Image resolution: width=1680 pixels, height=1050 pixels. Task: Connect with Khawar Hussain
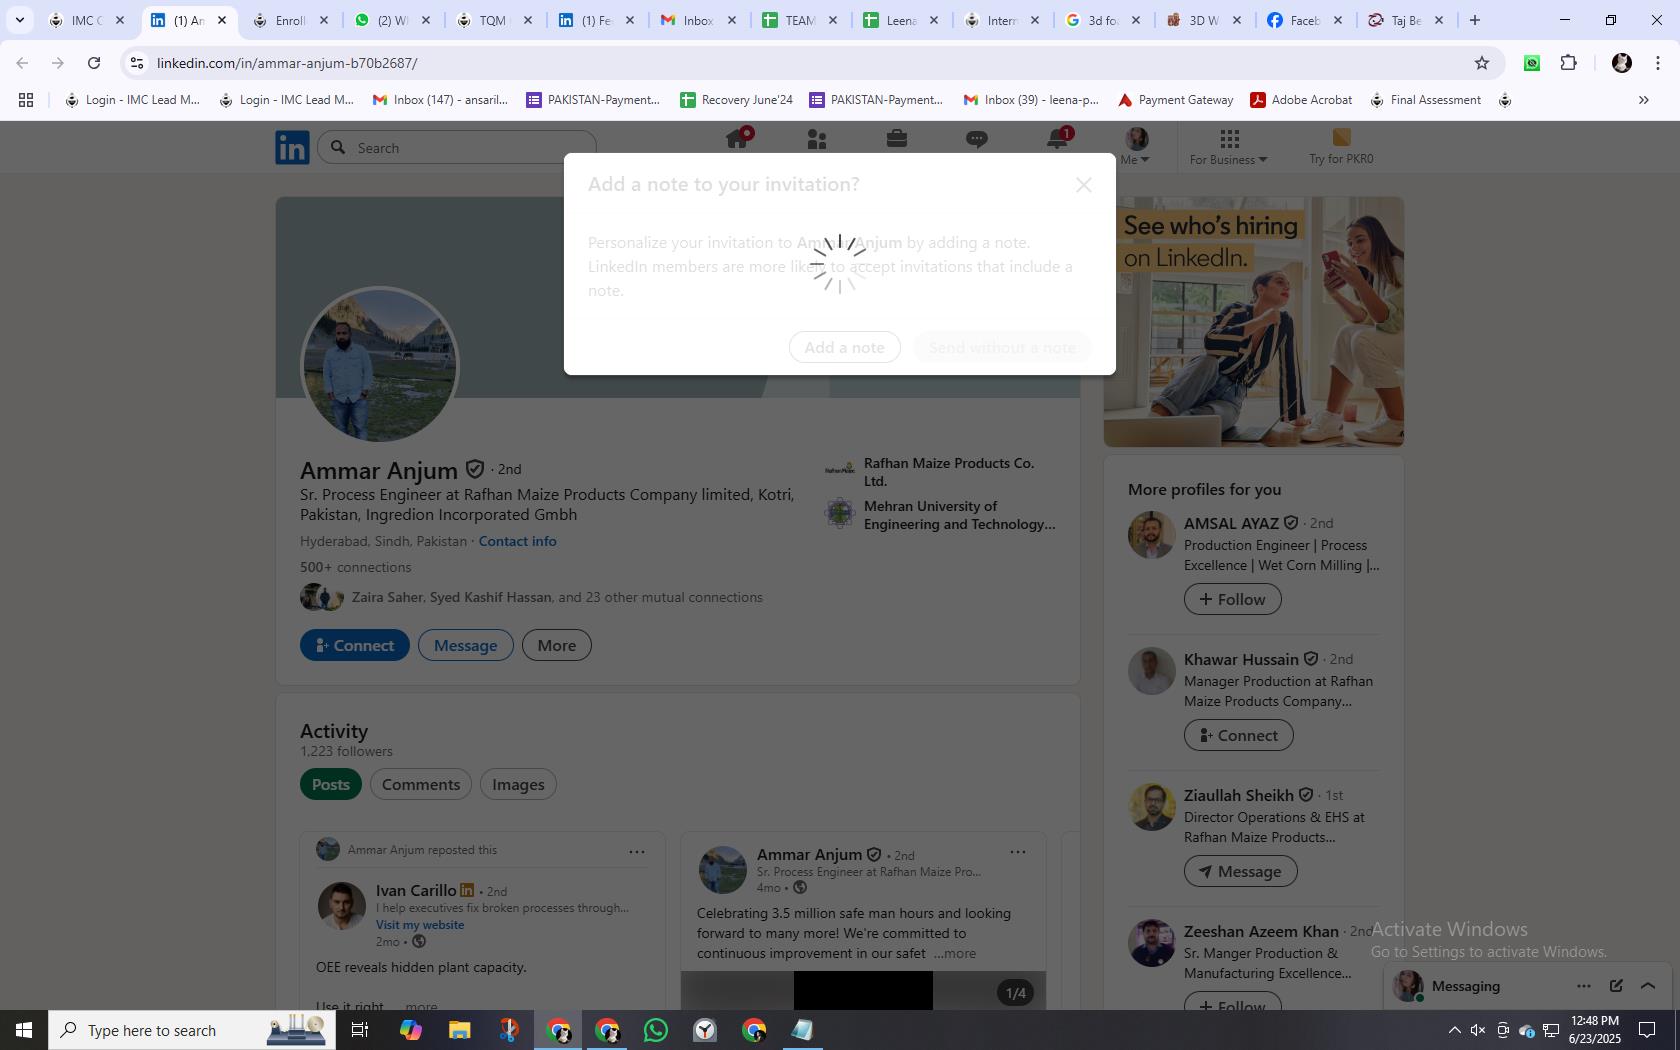(x=1239, y=735)
